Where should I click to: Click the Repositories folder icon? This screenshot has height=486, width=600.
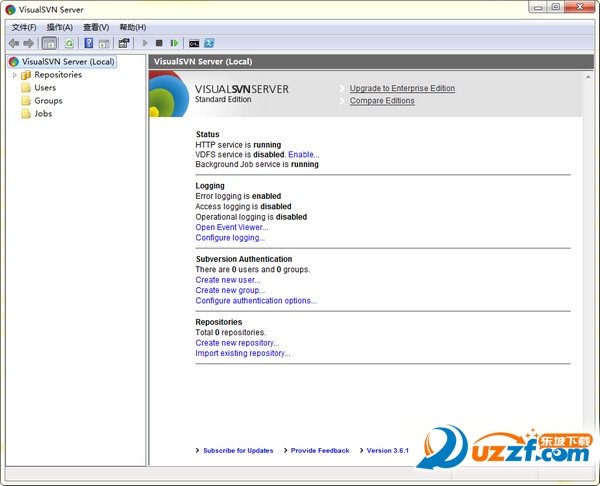tap(26, 75)
